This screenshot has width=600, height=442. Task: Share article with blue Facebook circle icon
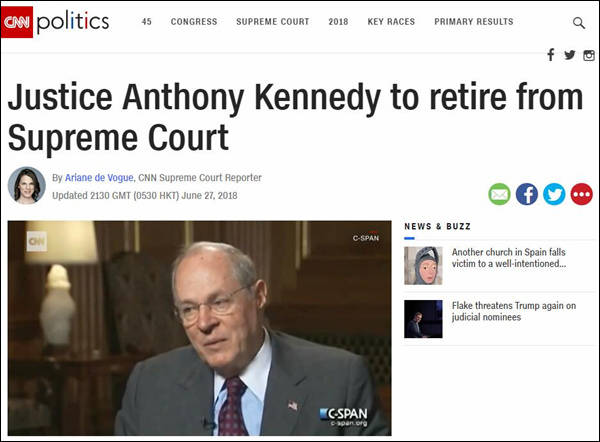(527, 194)
